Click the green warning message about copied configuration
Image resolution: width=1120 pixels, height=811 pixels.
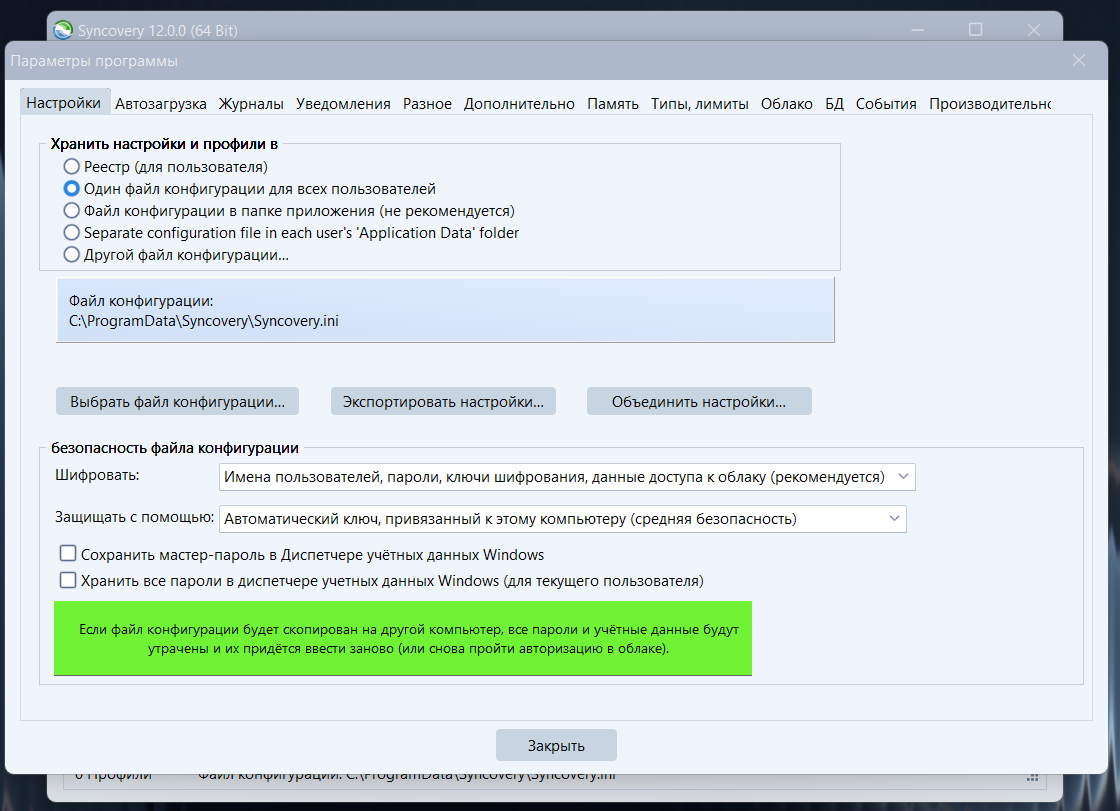coord(403,638)
